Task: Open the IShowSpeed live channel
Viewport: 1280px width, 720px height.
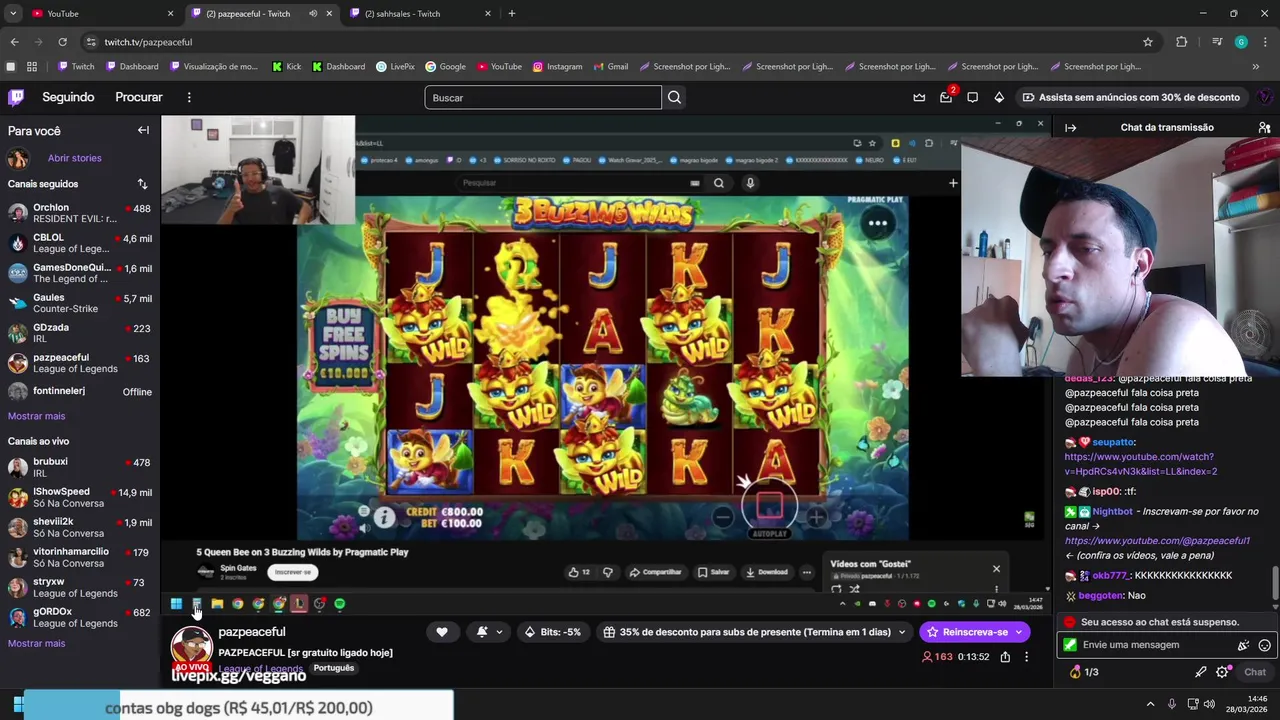Action: 80,497
